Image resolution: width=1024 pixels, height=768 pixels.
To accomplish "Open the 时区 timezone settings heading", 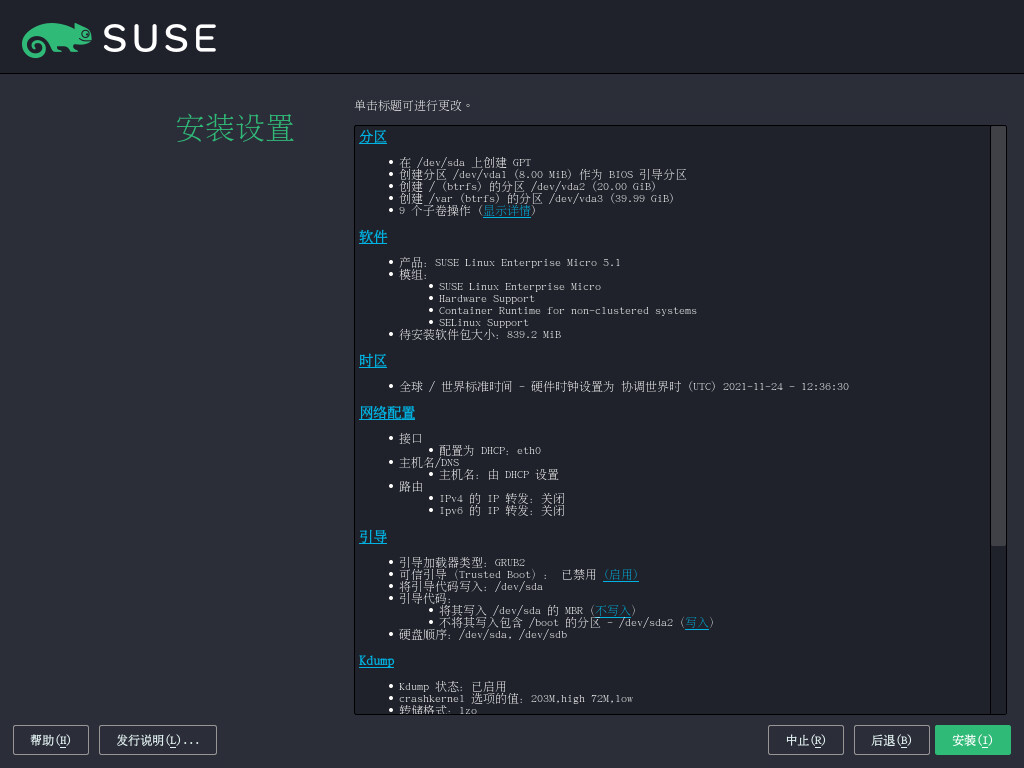I will point(373,360).
